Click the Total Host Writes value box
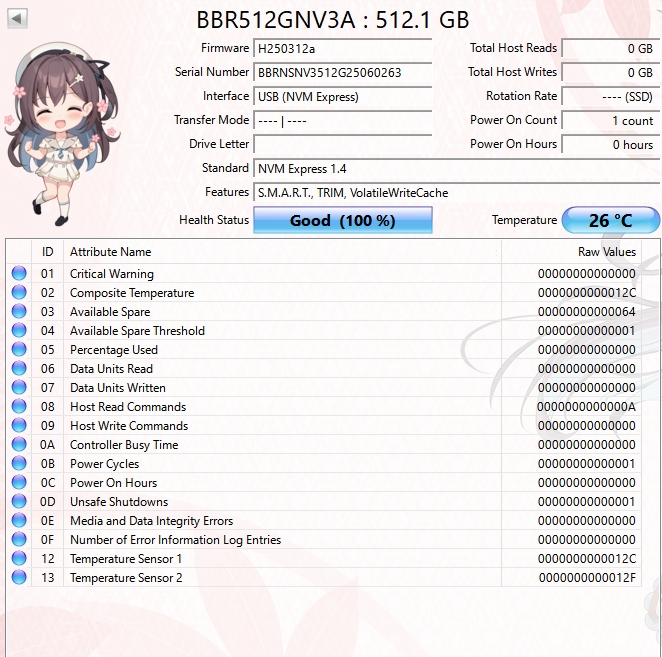The image size is (662, 657). 610,73
